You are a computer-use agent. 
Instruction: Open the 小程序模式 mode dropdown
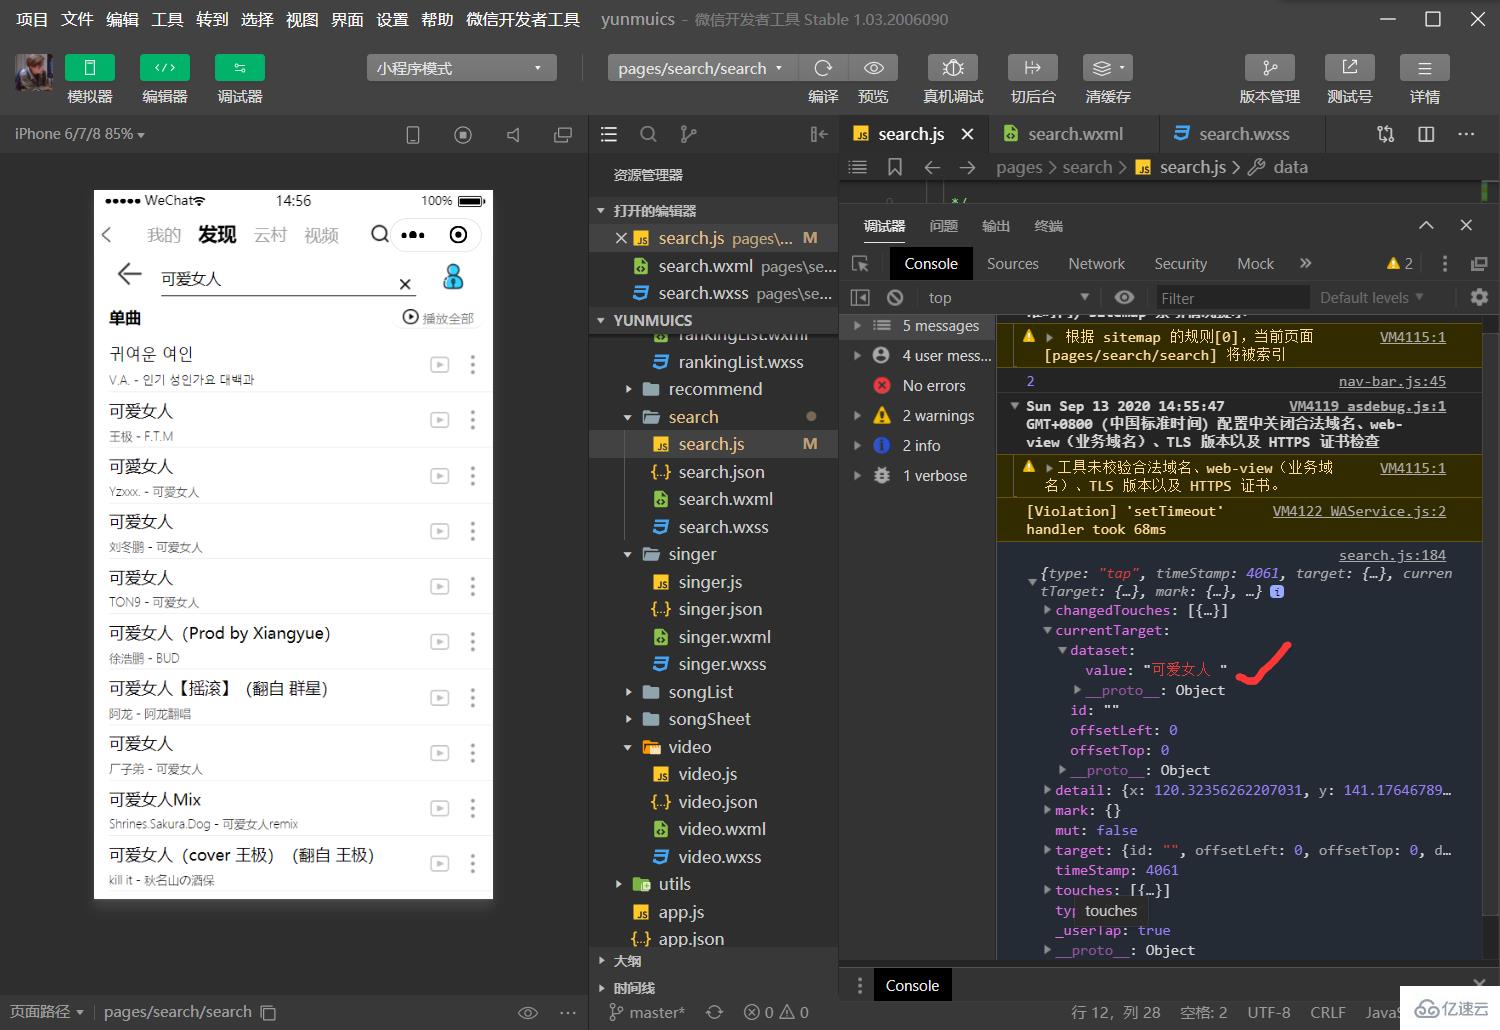[461, 68]
